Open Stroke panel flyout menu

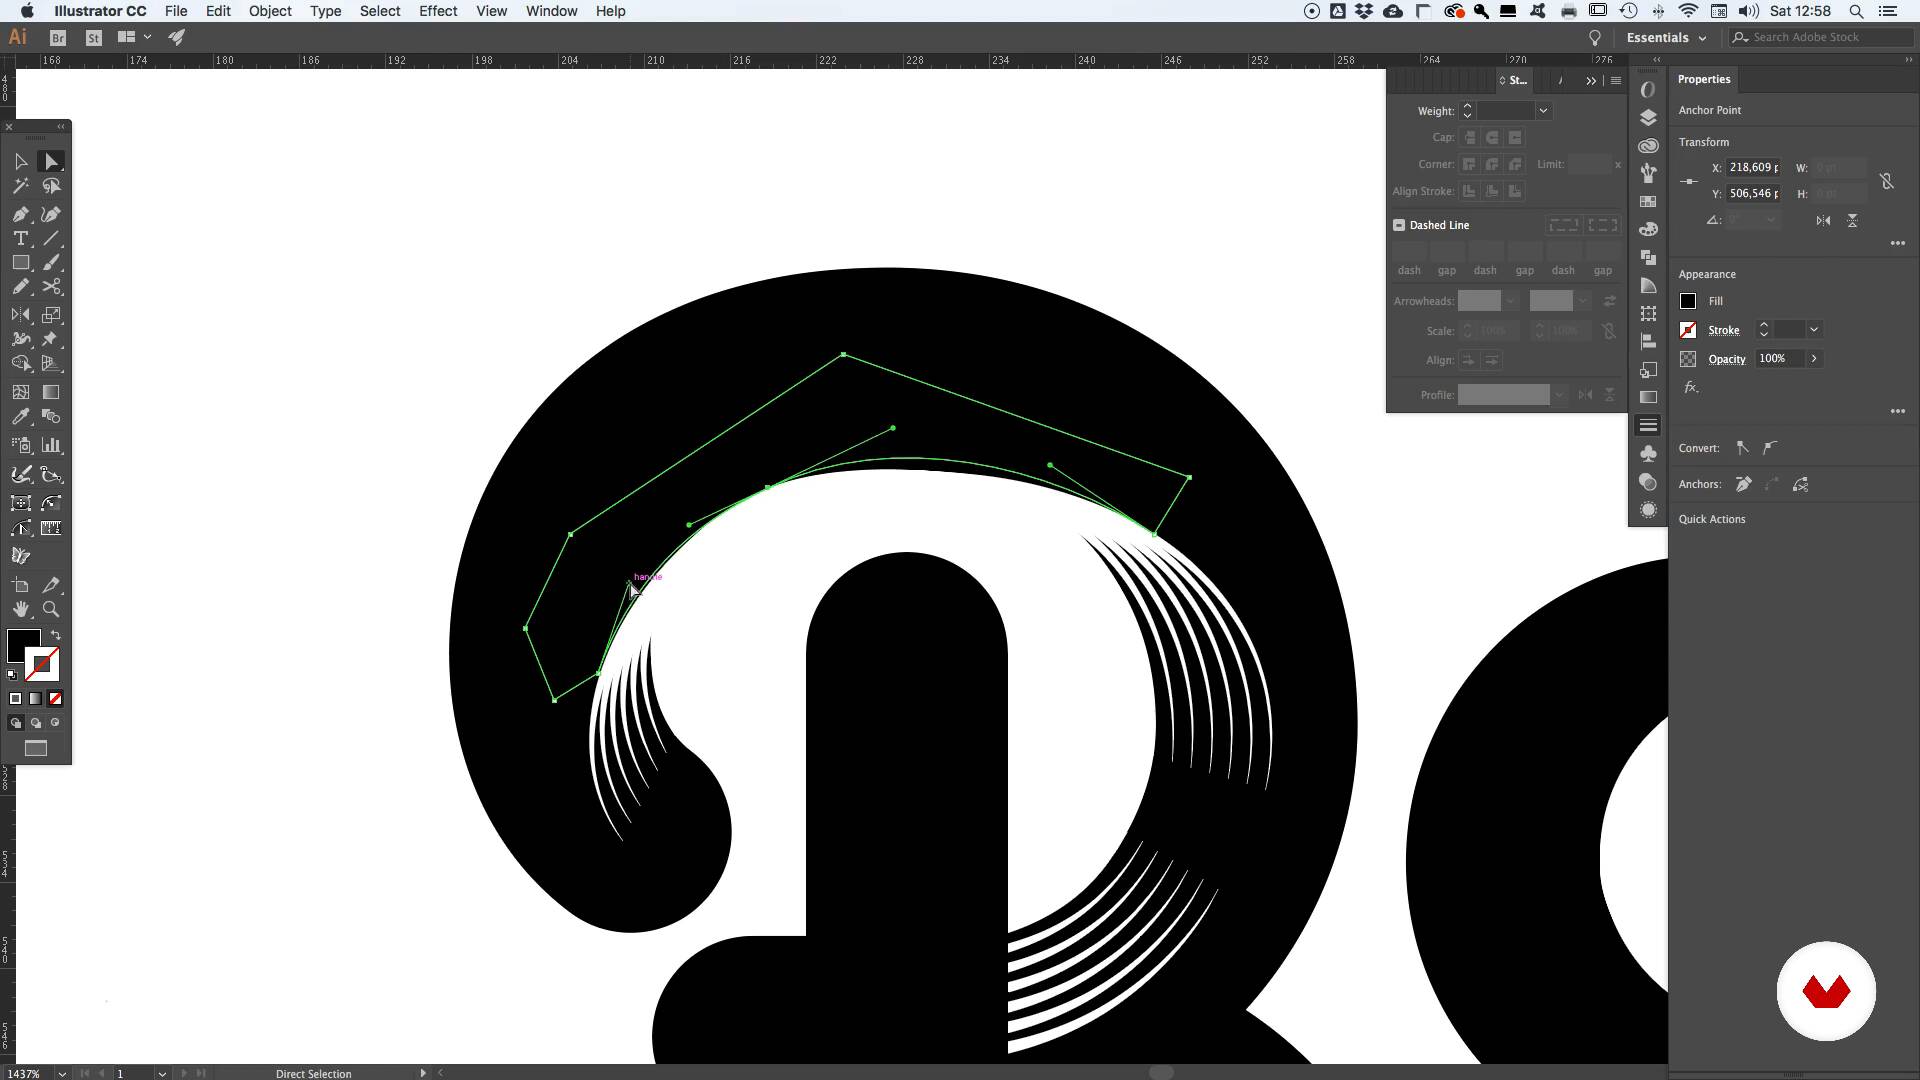[1615, 80]
